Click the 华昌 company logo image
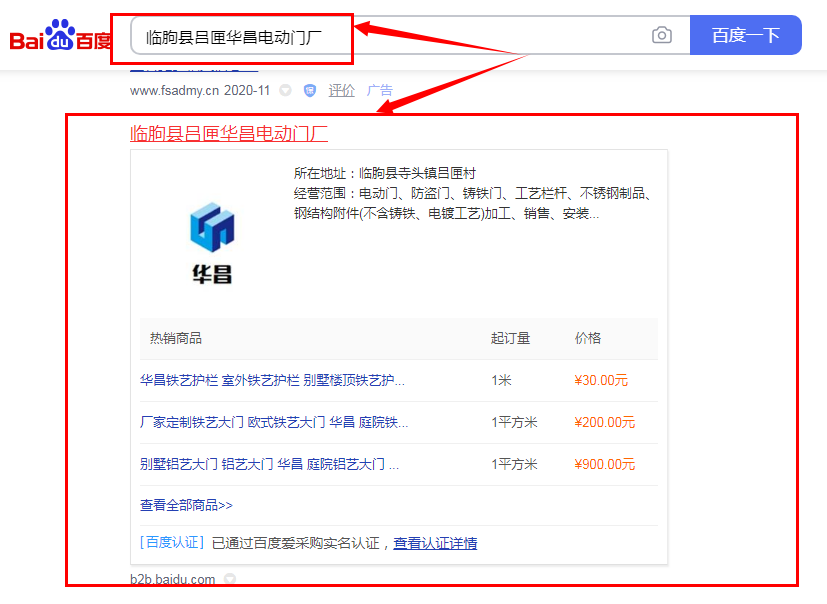The width and height of the screenshot is (827, 604). pos(212,241)
